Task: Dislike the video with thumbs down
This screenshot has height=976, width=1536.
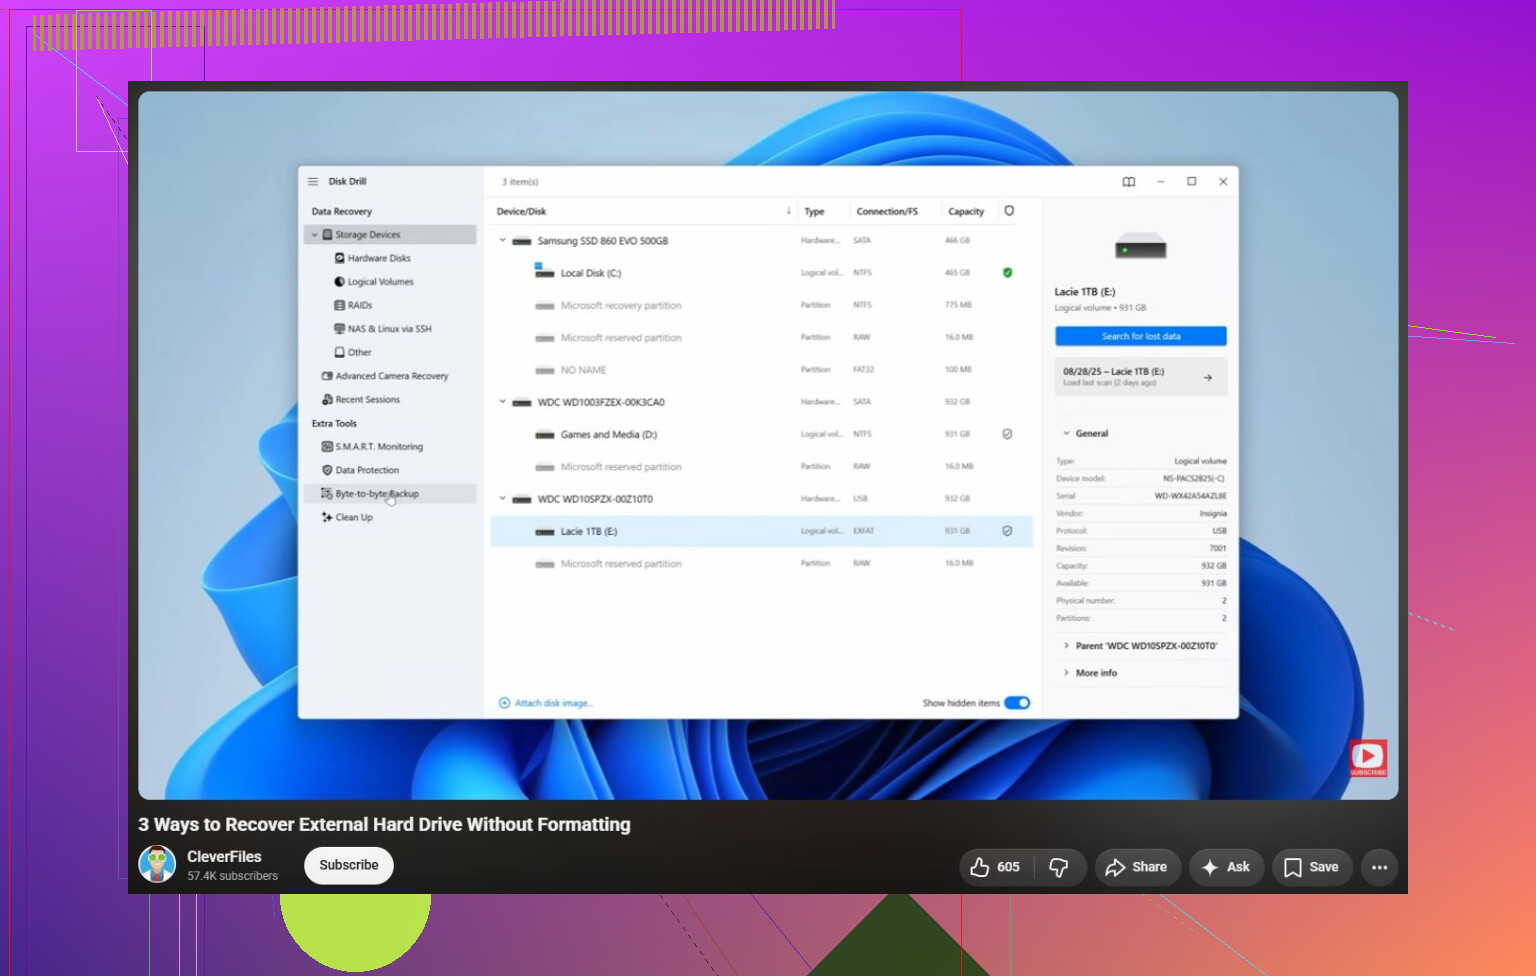Action: tap(1059, 867)
